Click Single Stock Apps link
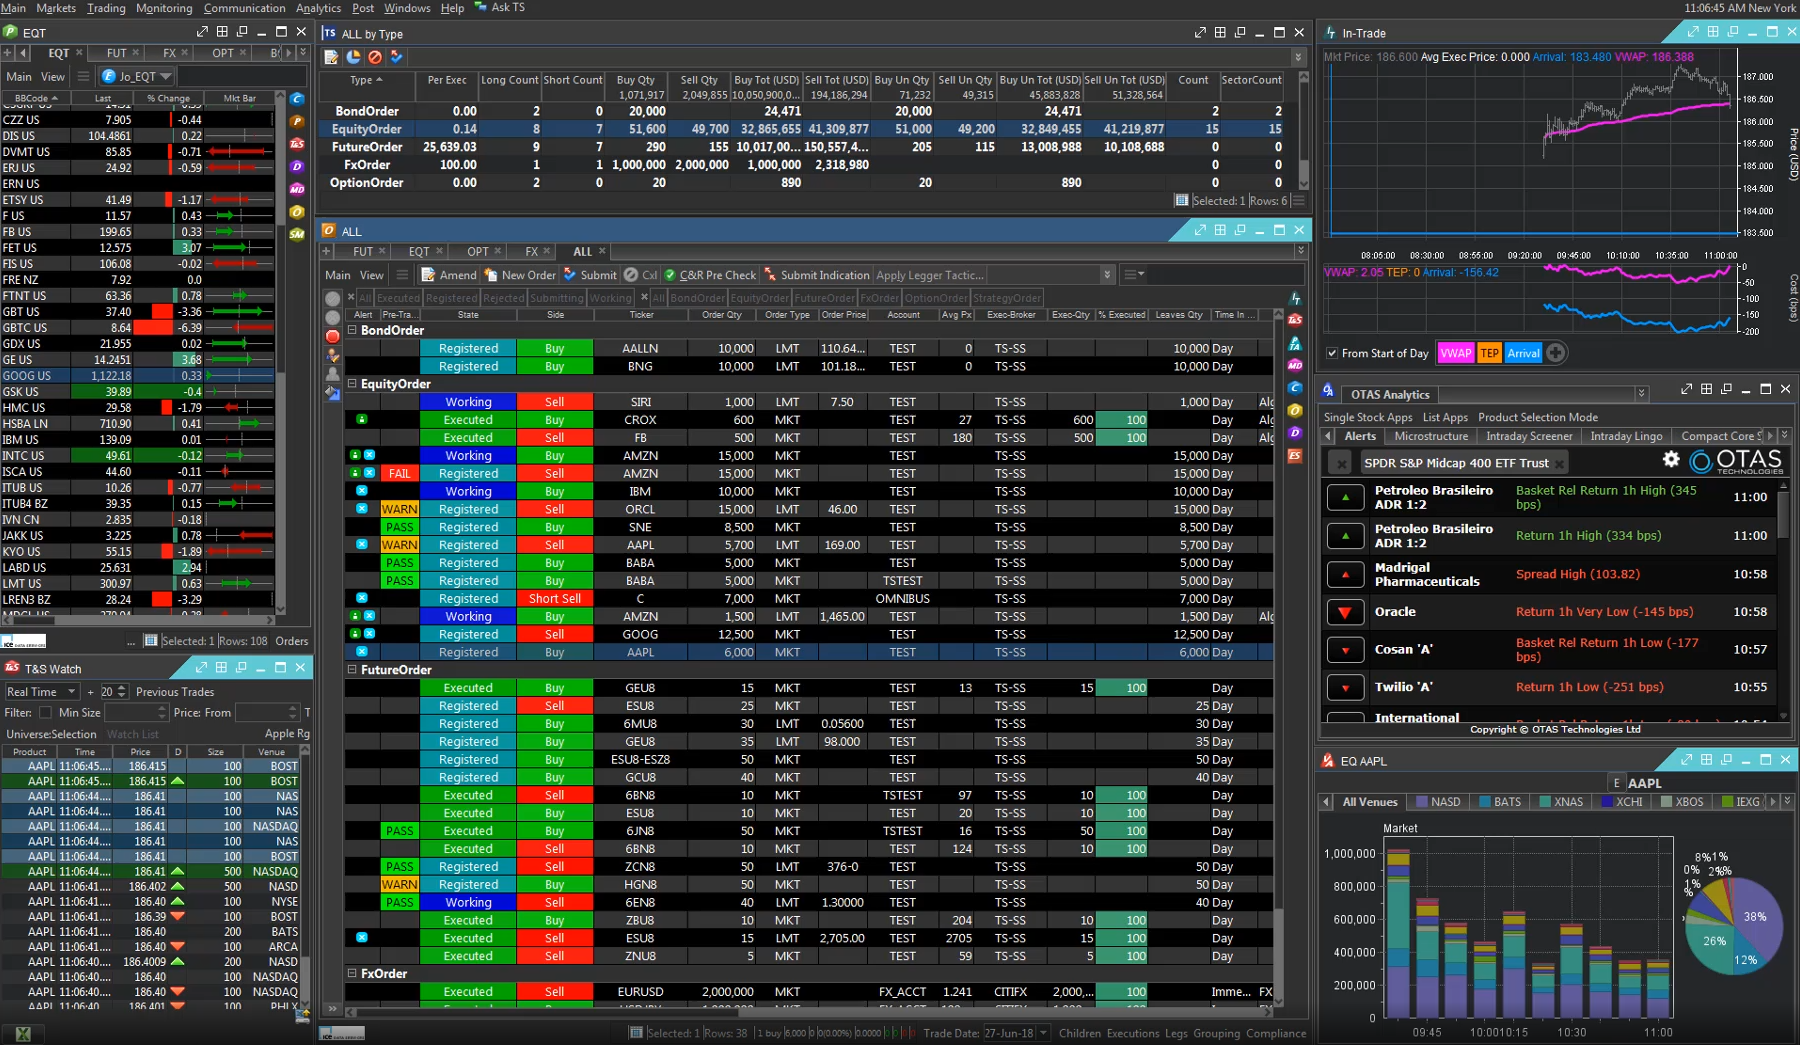The width and height of the screenshot is (1800, 1045). click(1368, 417)
